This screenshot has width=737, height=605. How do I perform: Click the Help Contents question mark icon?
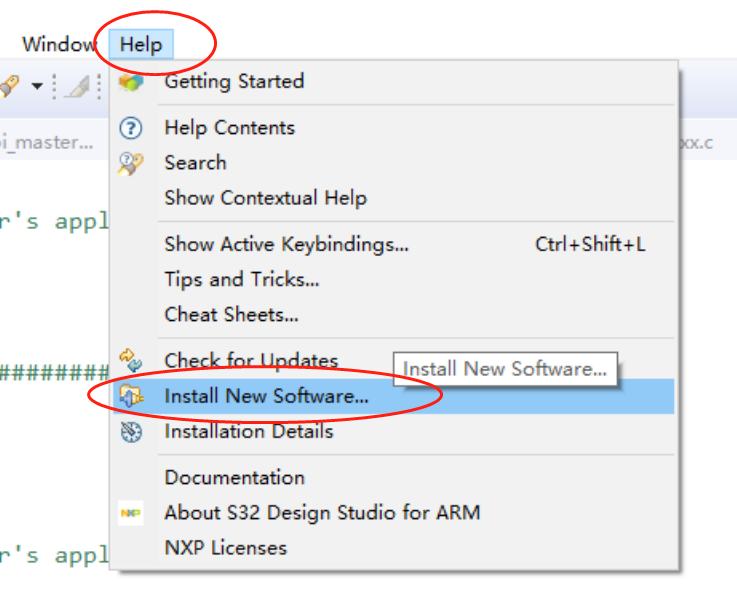pos(131,128)
